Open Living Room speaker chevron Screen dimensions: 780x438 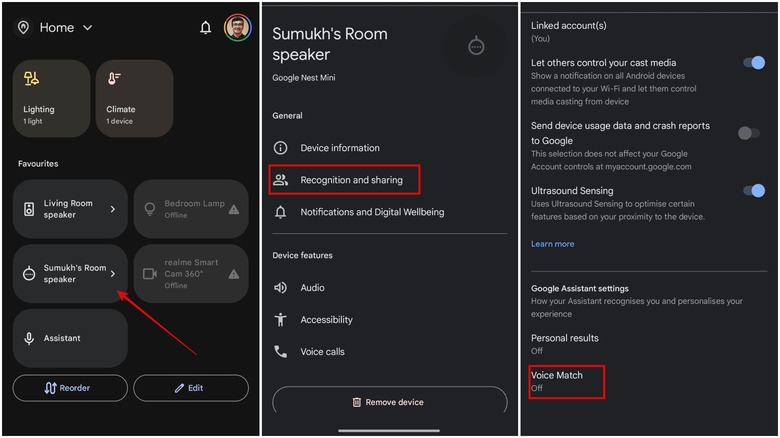click(x=112, y=209)
